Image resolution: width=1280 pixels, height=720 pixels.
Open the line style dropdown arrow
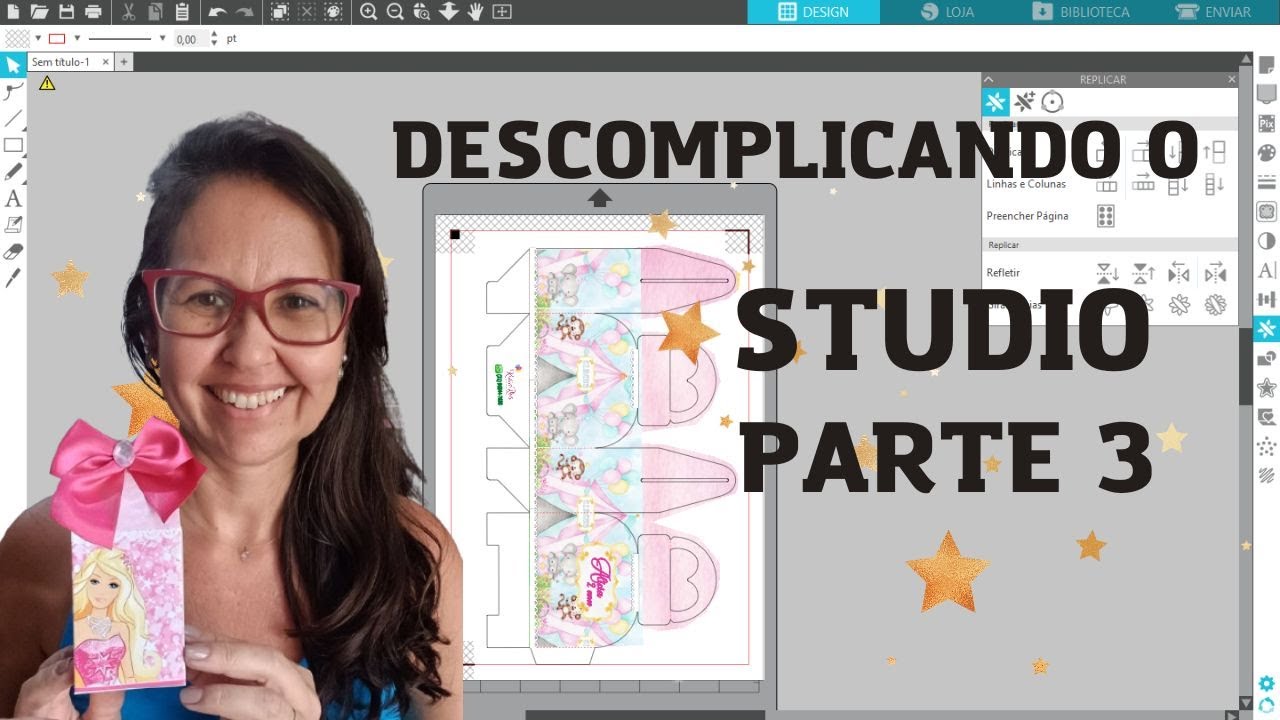[162, 38]
